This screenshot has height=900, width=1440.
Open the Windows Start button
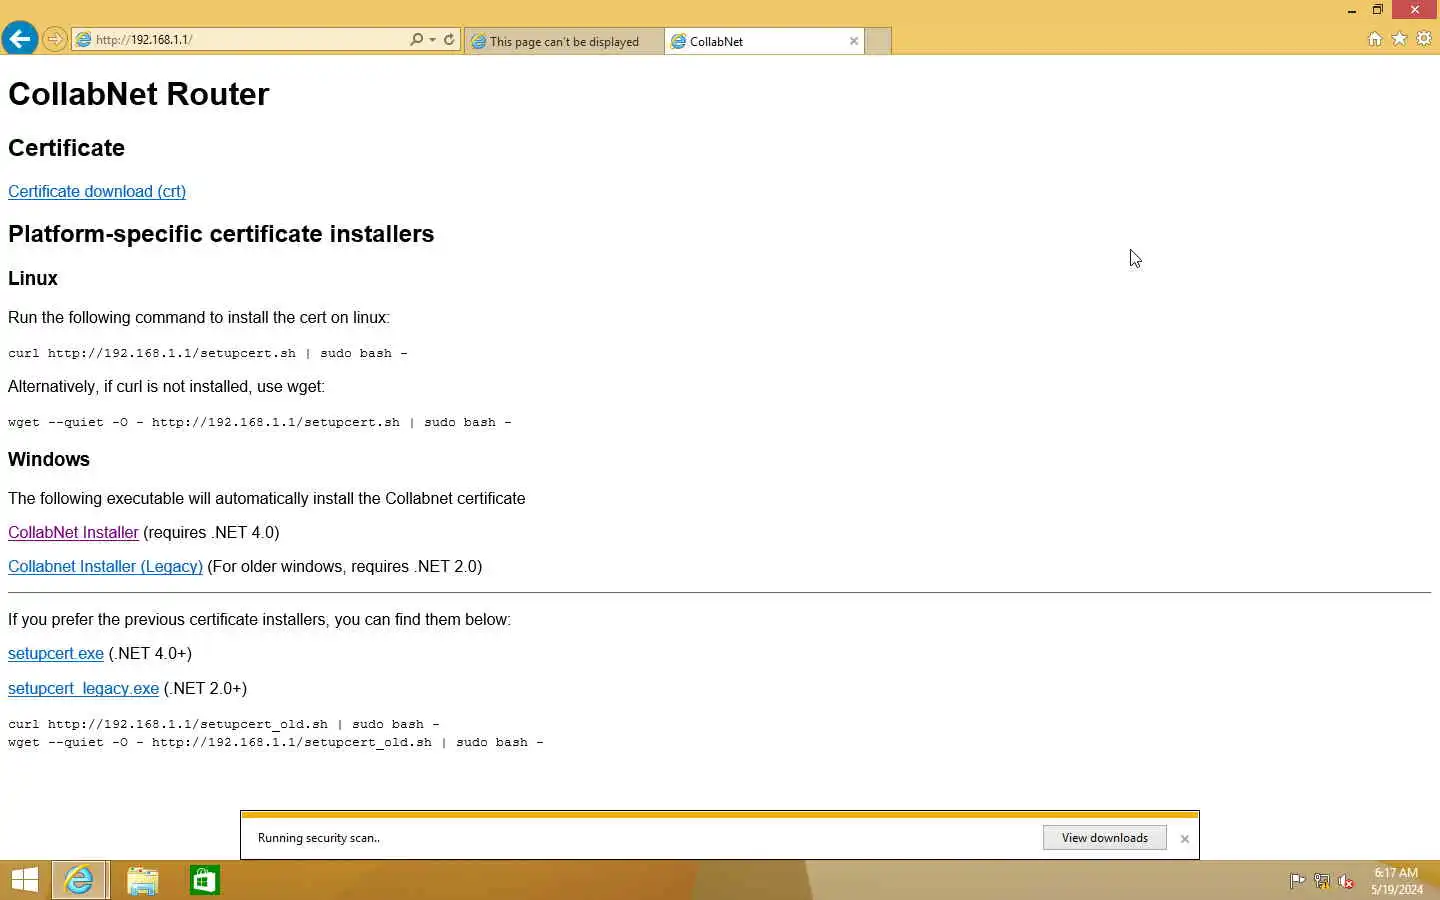click(x=24, y=880)
